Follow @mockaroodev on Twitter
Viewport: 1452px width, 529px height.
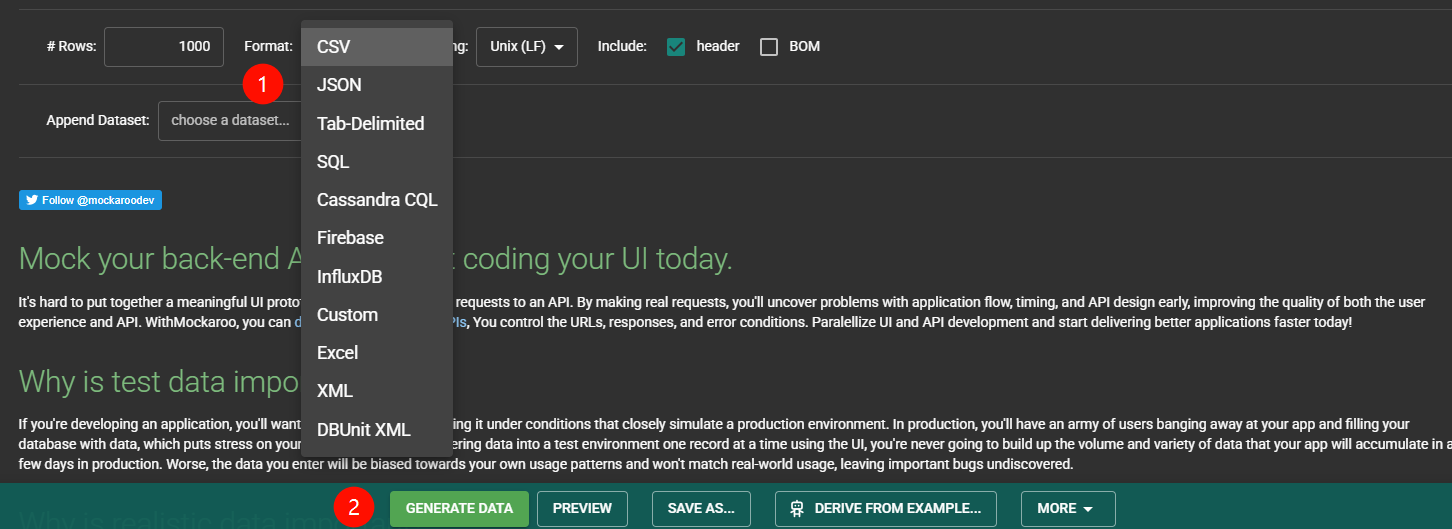click(90, 200)
